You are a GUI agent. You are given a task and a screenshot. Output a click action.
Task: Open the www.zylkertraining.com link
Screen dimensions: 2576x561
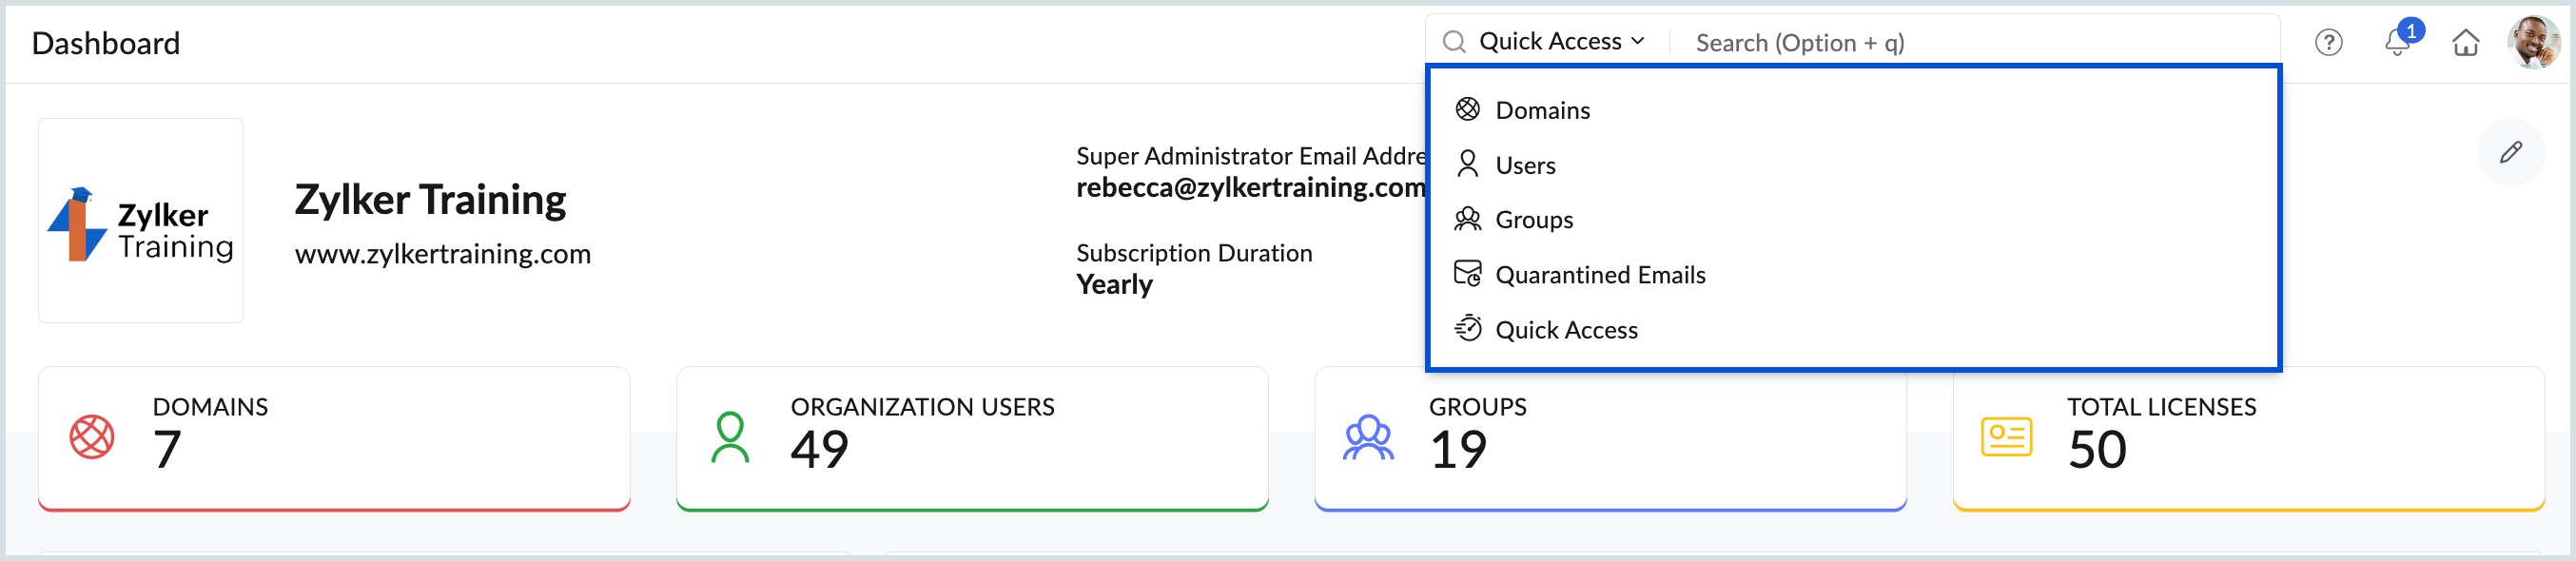pos(443,254)
